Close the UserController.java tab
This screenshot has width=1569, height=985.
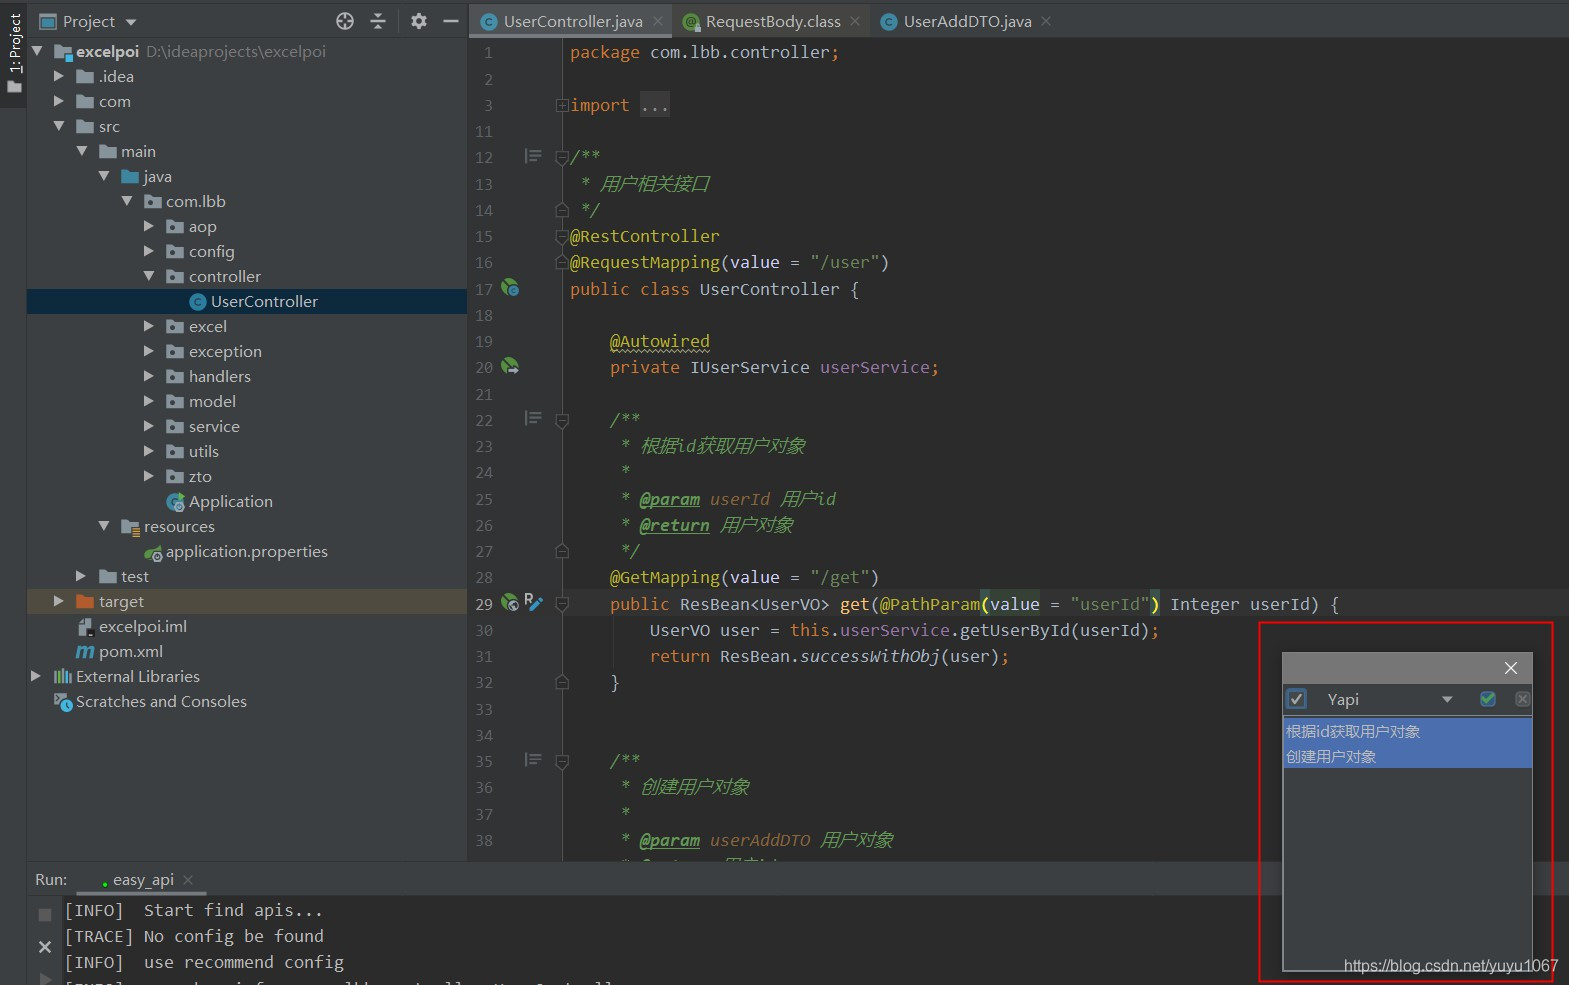coord(658,21)
